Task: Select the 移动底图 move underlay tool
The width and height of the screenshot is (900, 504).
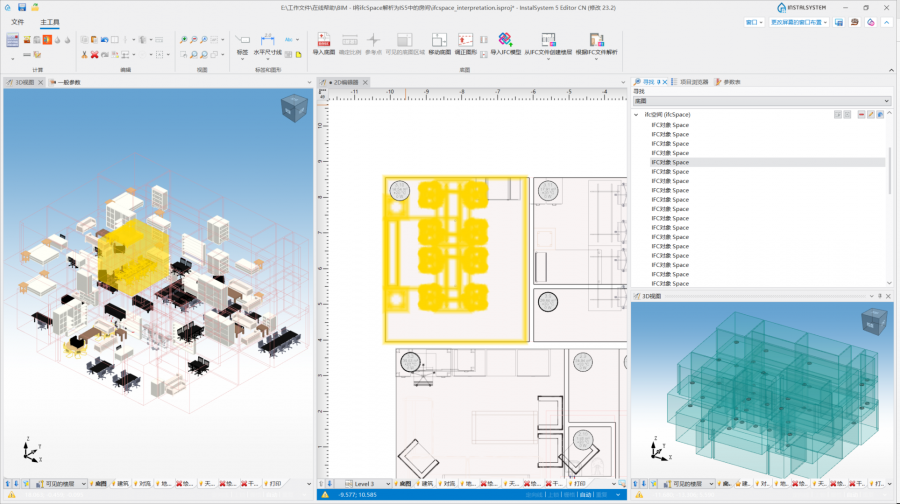Action: pyautogui.click(x=440, y=41)
